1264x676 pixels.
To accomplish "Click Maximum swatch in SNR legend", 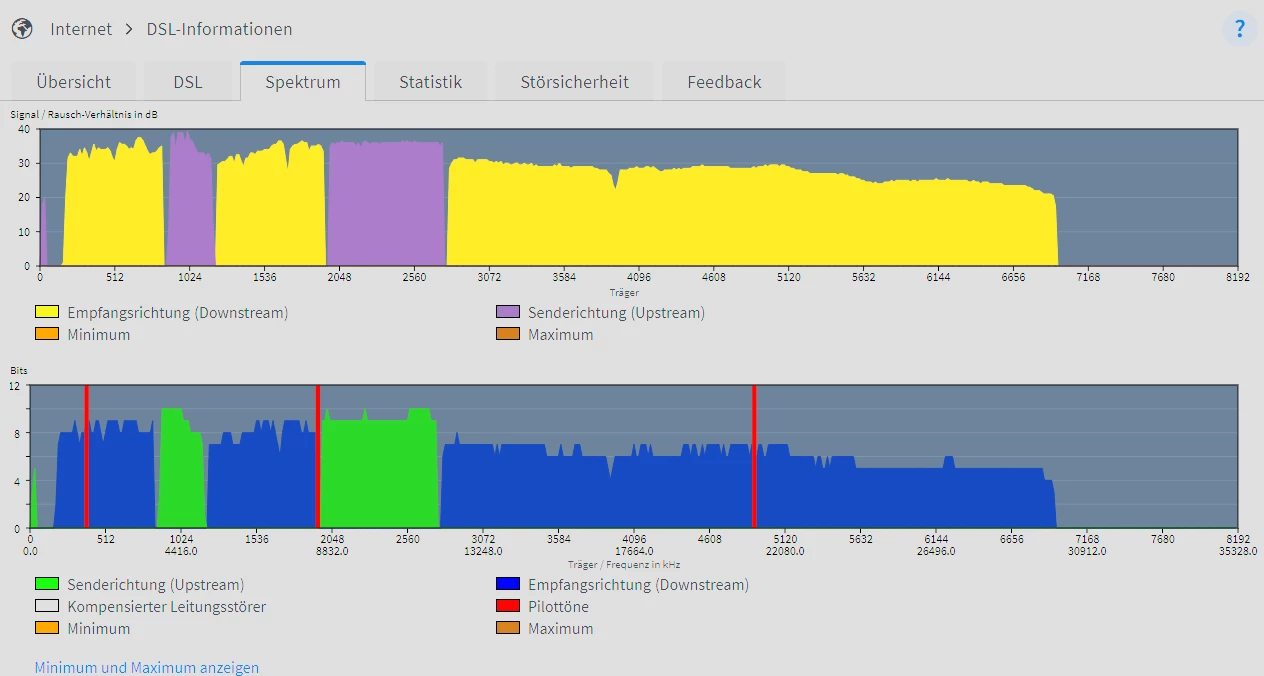I will tap(508, 334).
